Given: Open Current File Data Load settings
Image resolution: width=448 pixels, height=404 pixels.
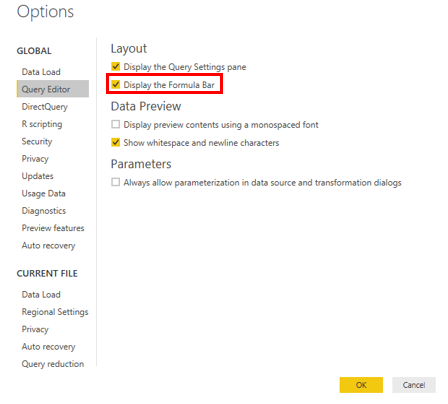Looking at the screenshot, I should (41, 294).
